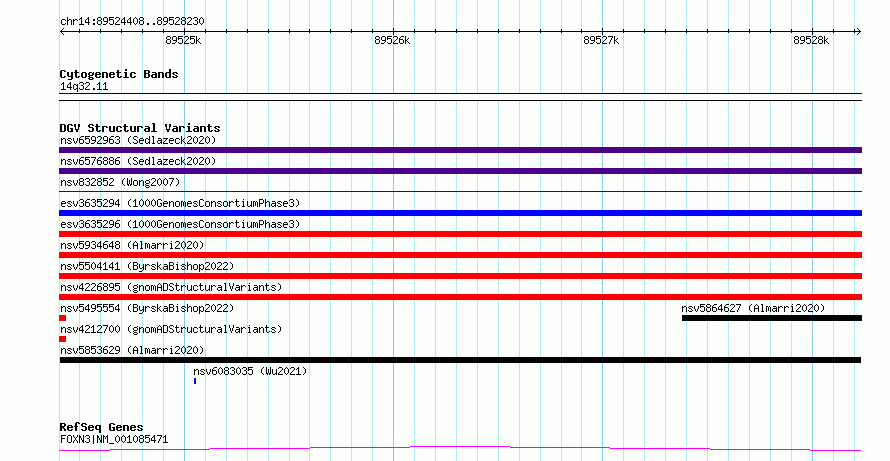Click the red bar under nsv5504141
Screen dimensions: 890x461
coord(460,276)
